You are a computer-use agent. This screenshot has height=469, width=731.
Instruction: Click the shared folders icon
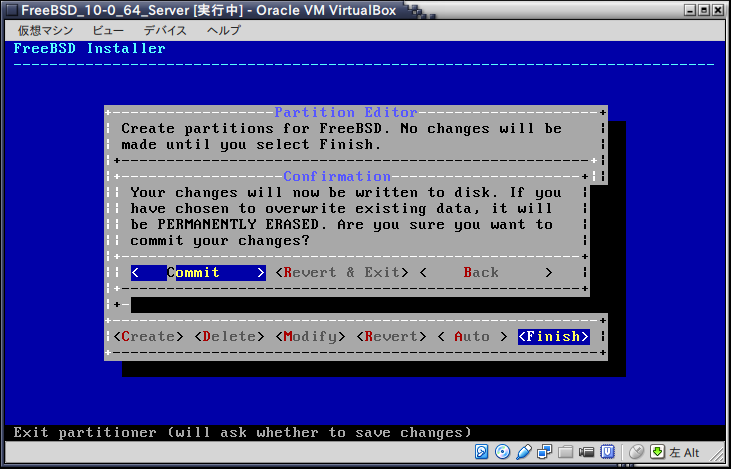[566, 453]
